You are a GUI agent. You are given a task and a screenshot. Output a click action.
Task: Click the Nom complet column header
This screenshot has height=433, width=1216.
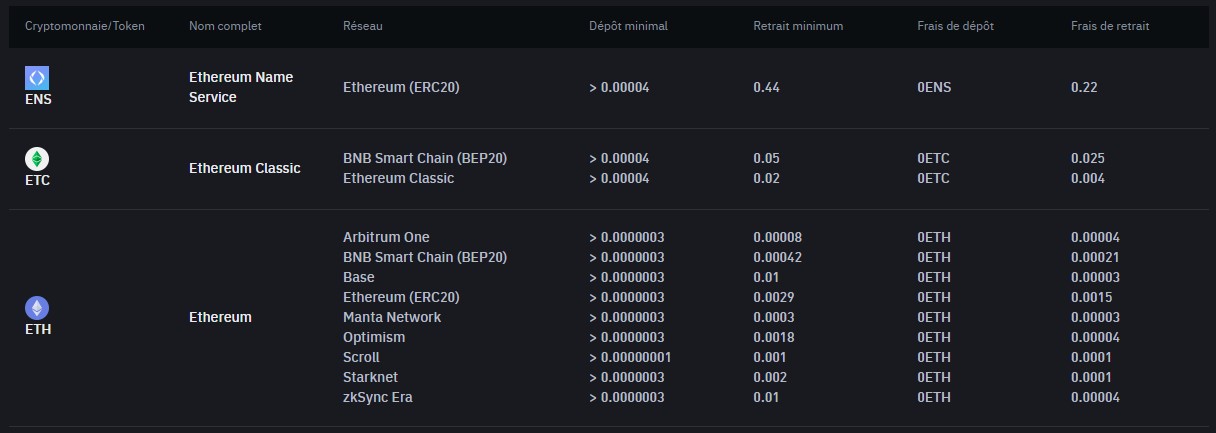pyautogui.click(x=225, y=26)
